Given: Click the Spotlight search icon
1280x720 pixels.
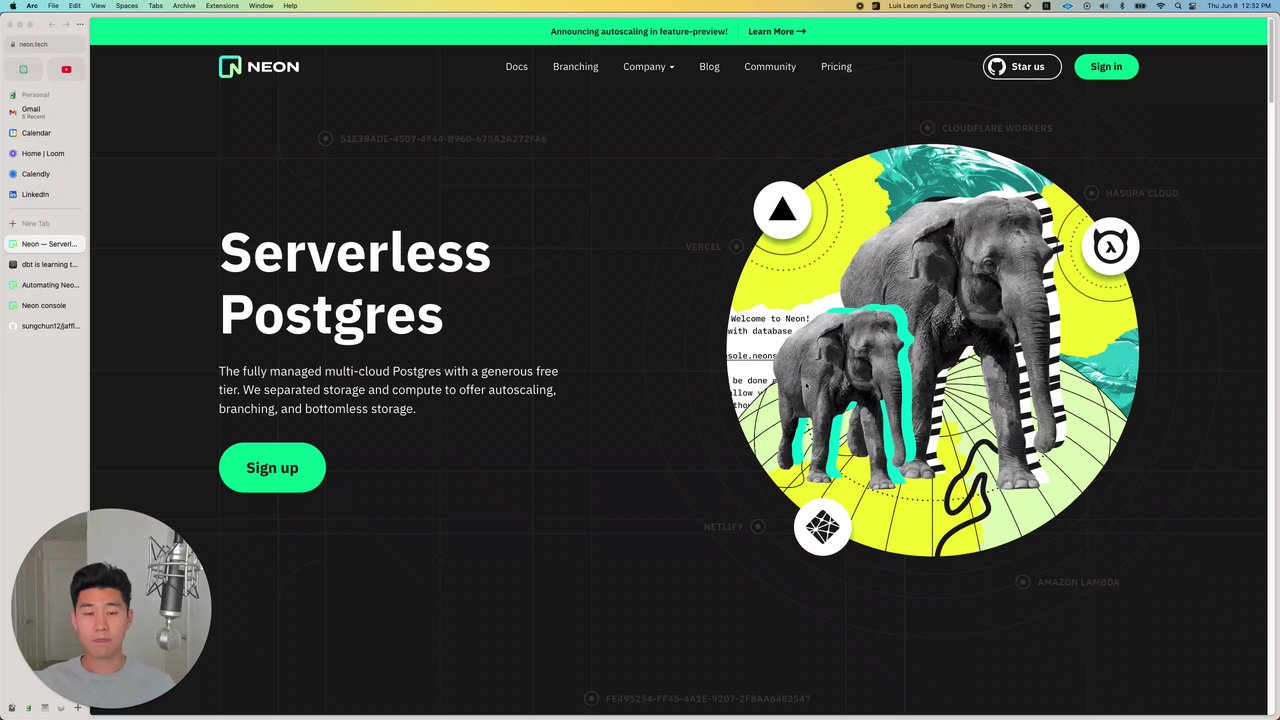Looking at the screenshot, I should (x=1178, y=6).
